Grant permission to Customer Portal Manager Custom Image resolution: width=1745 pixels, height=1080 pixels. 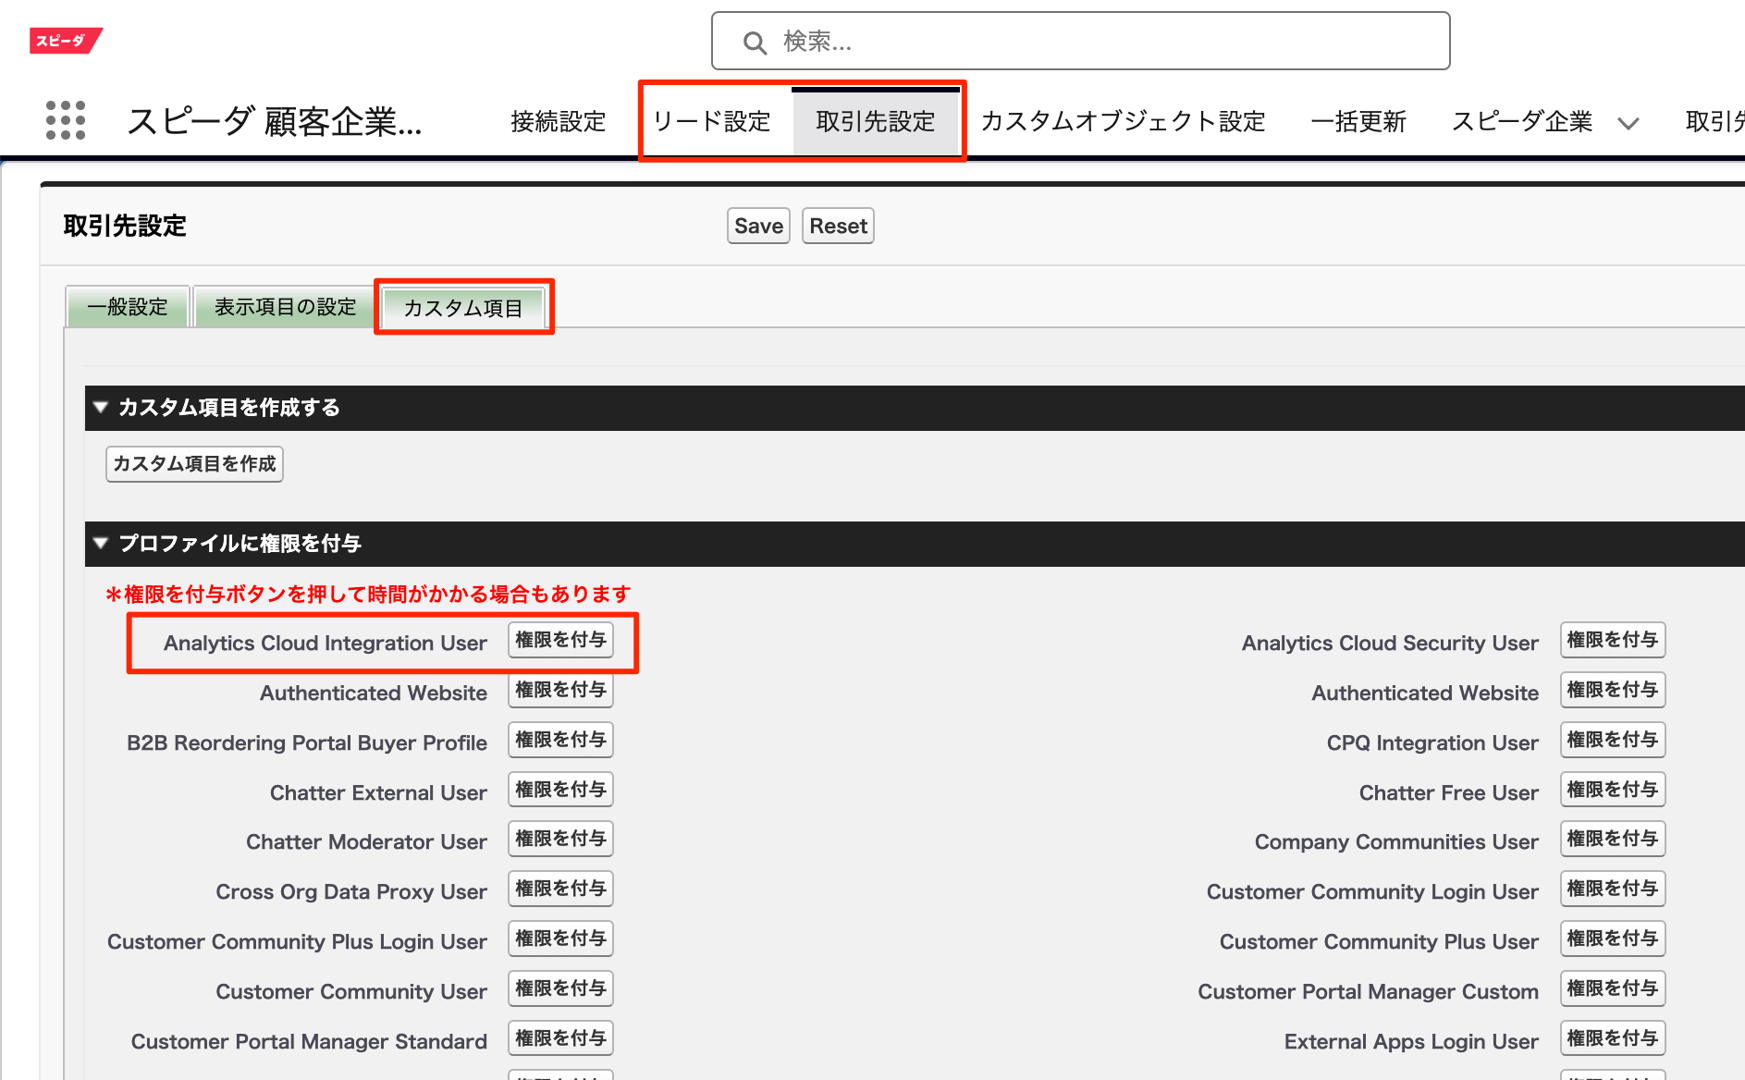pos(1611,990)
